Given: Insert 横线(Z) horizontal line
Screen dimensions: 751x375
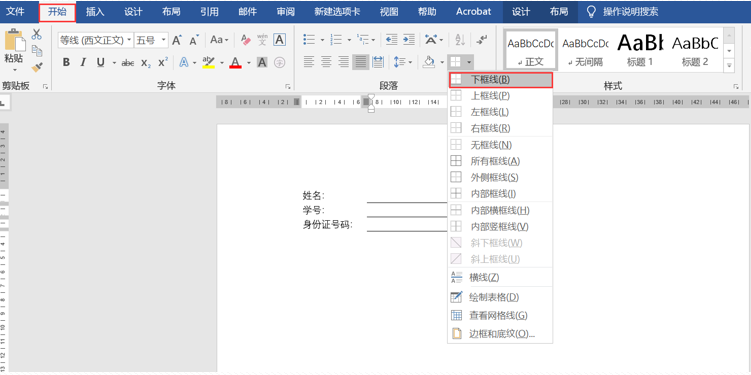Looking at the screenshot, I should (500, 277).
